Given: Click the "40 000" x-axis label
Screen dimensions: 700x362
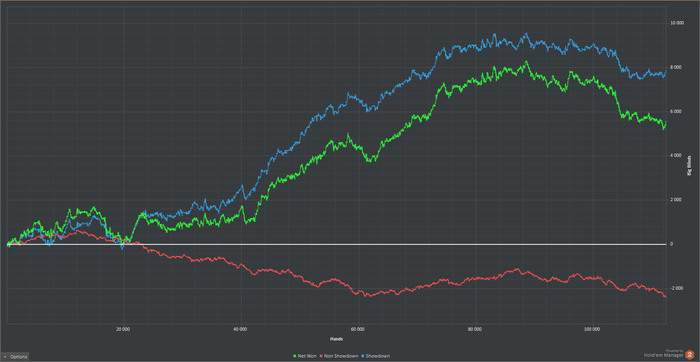Looking at the screenshot, I should click(x=240, y=329).
